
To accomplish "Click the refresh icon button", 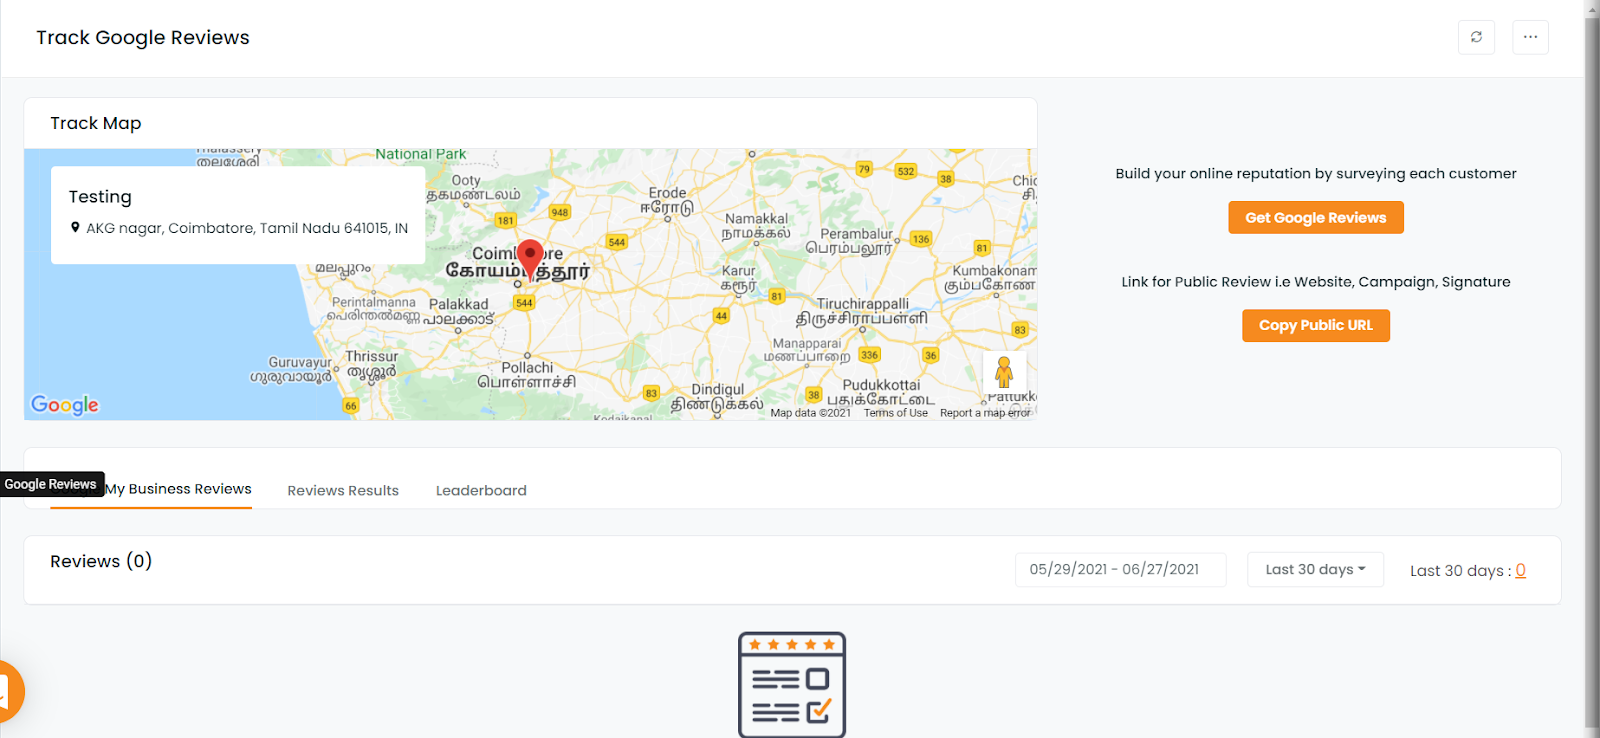I will (1476, 37).
